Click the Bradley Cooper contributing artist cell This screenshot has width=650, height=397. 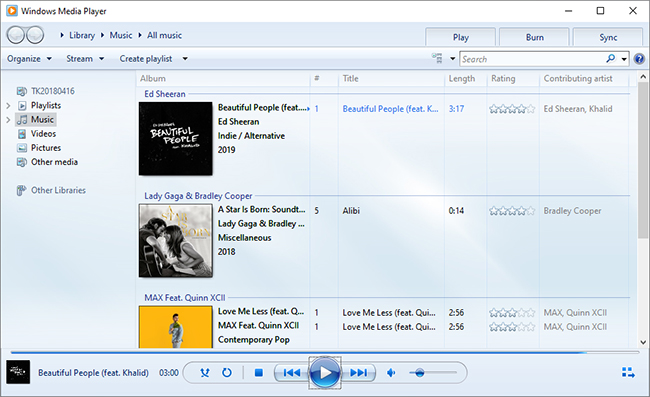[x=572, y=211]
